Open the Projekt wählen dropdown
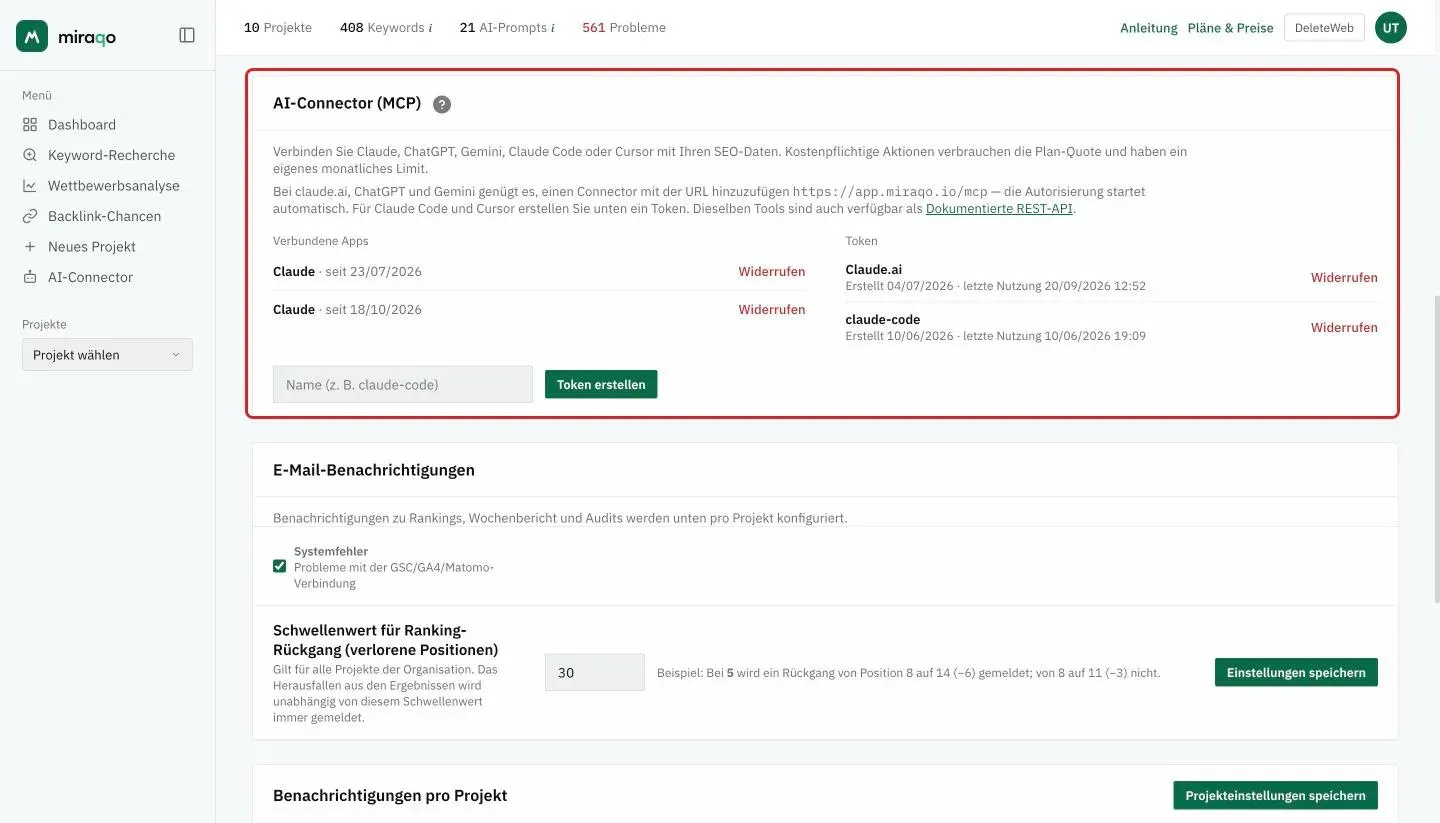 107,355
